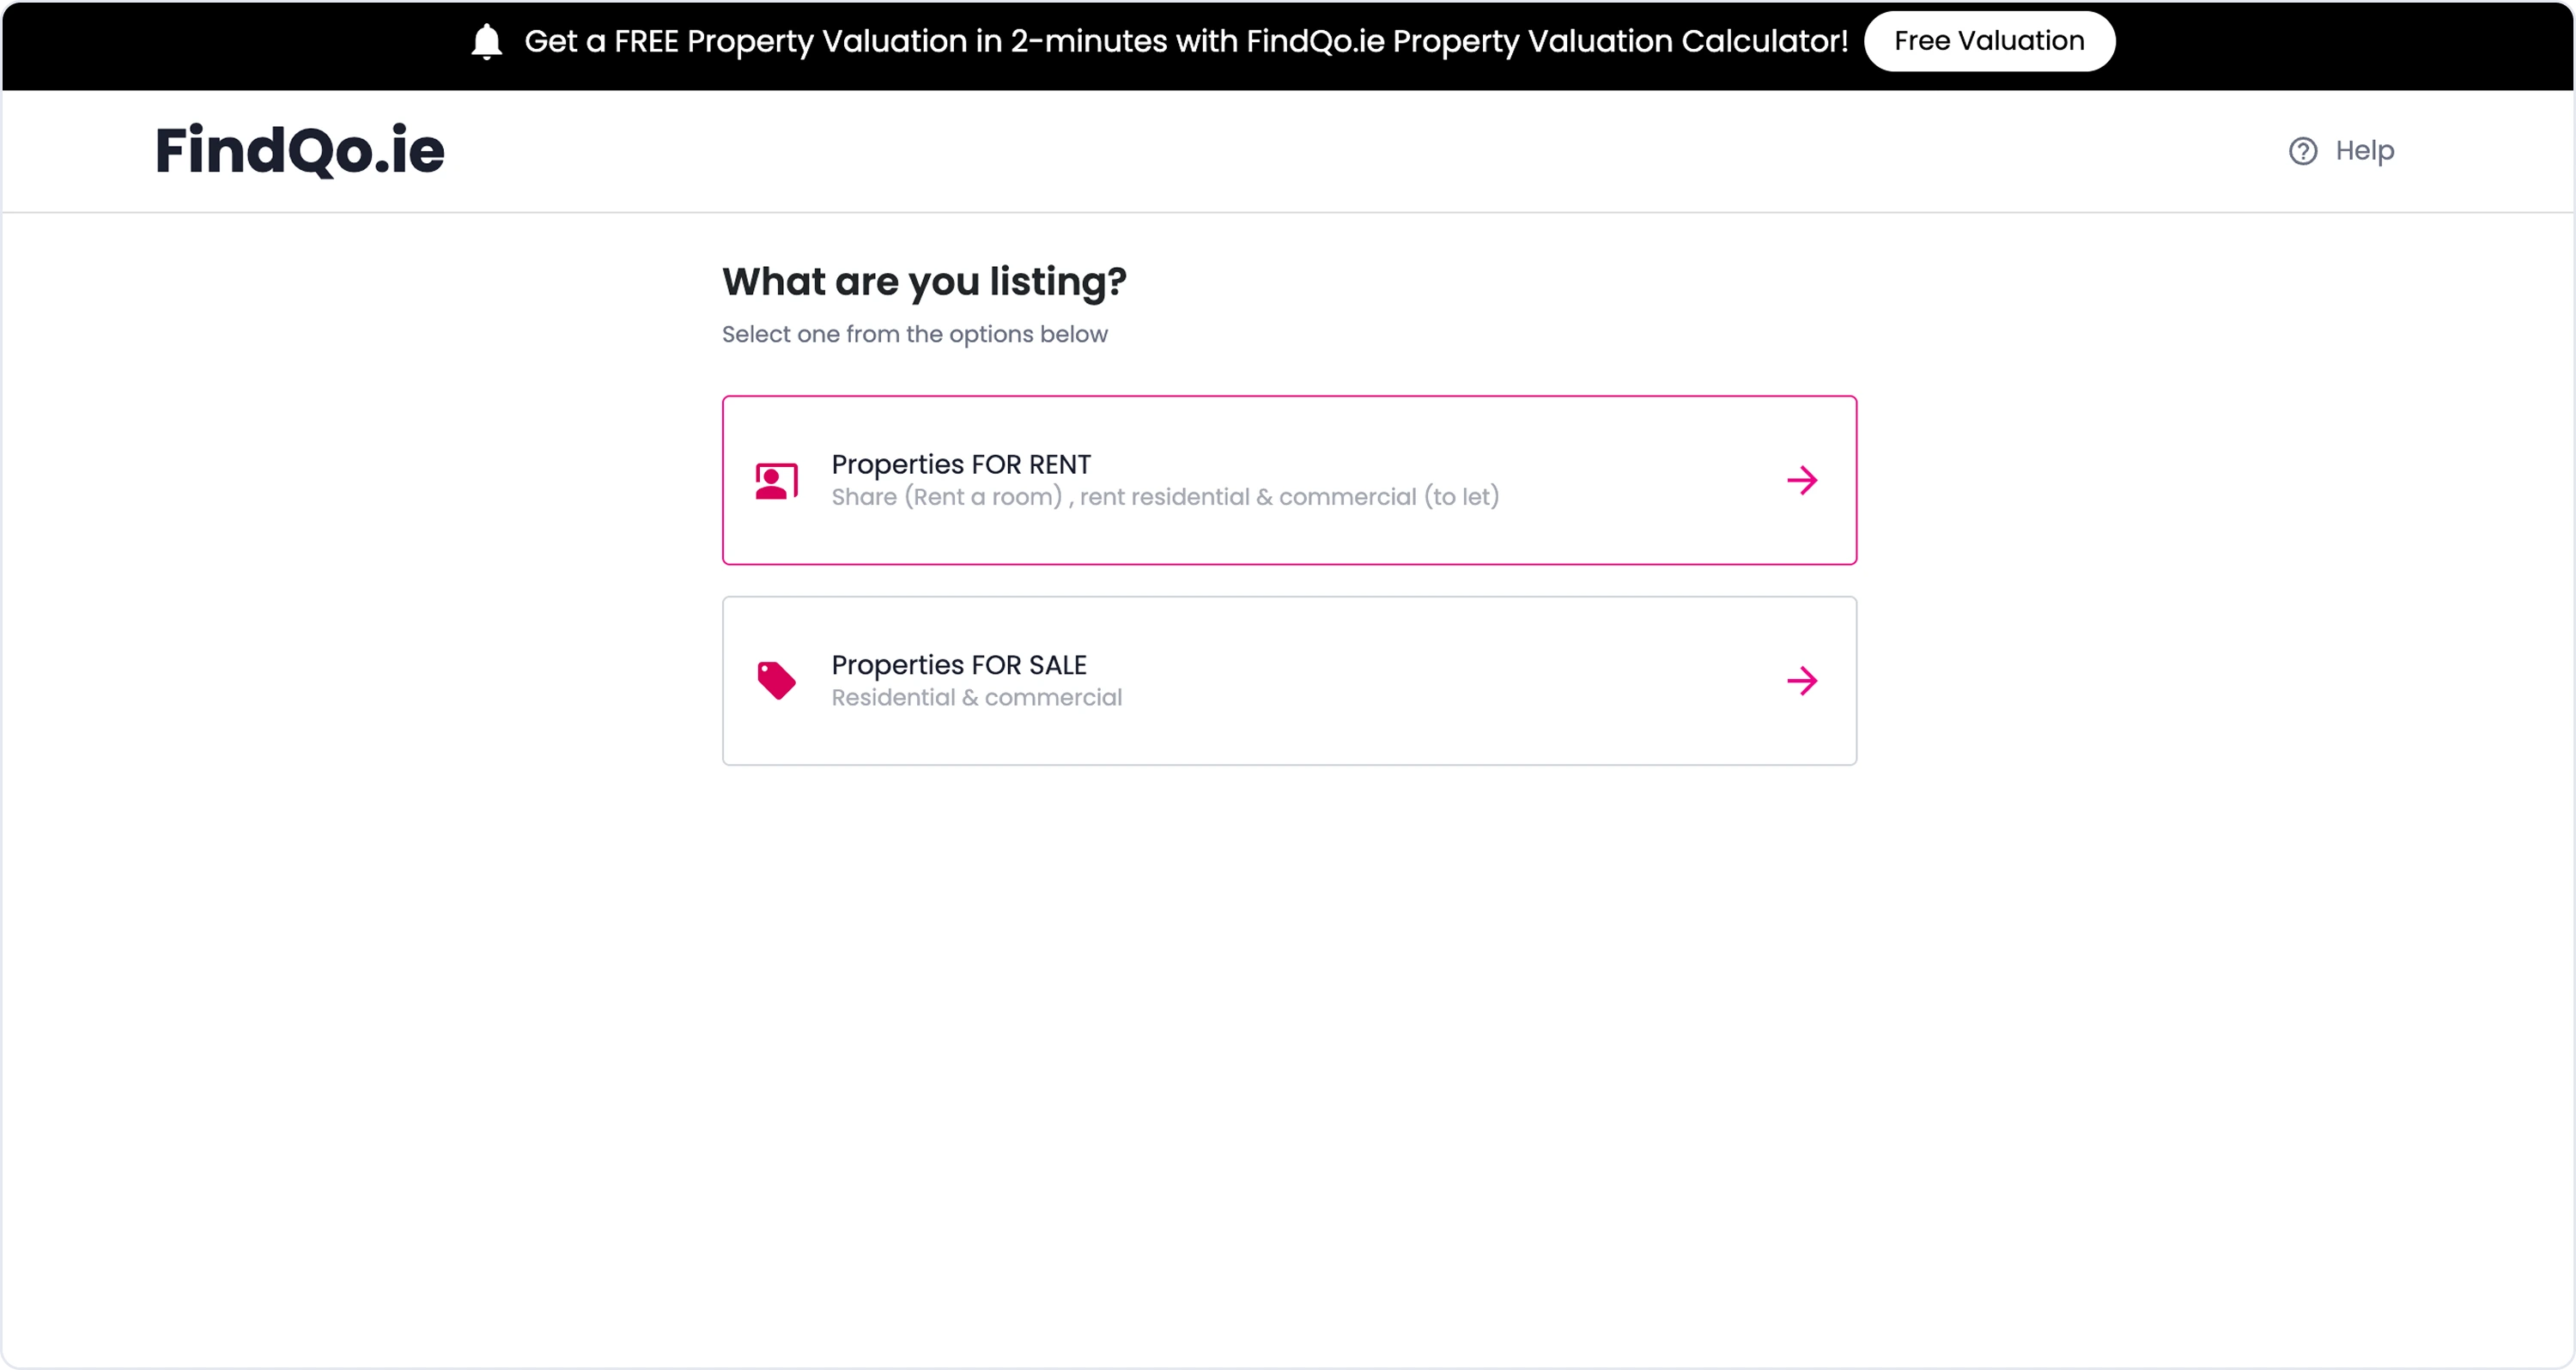2576x1370 pixels.
Task: Select the person icon on rent card
Action: [775, 480]
